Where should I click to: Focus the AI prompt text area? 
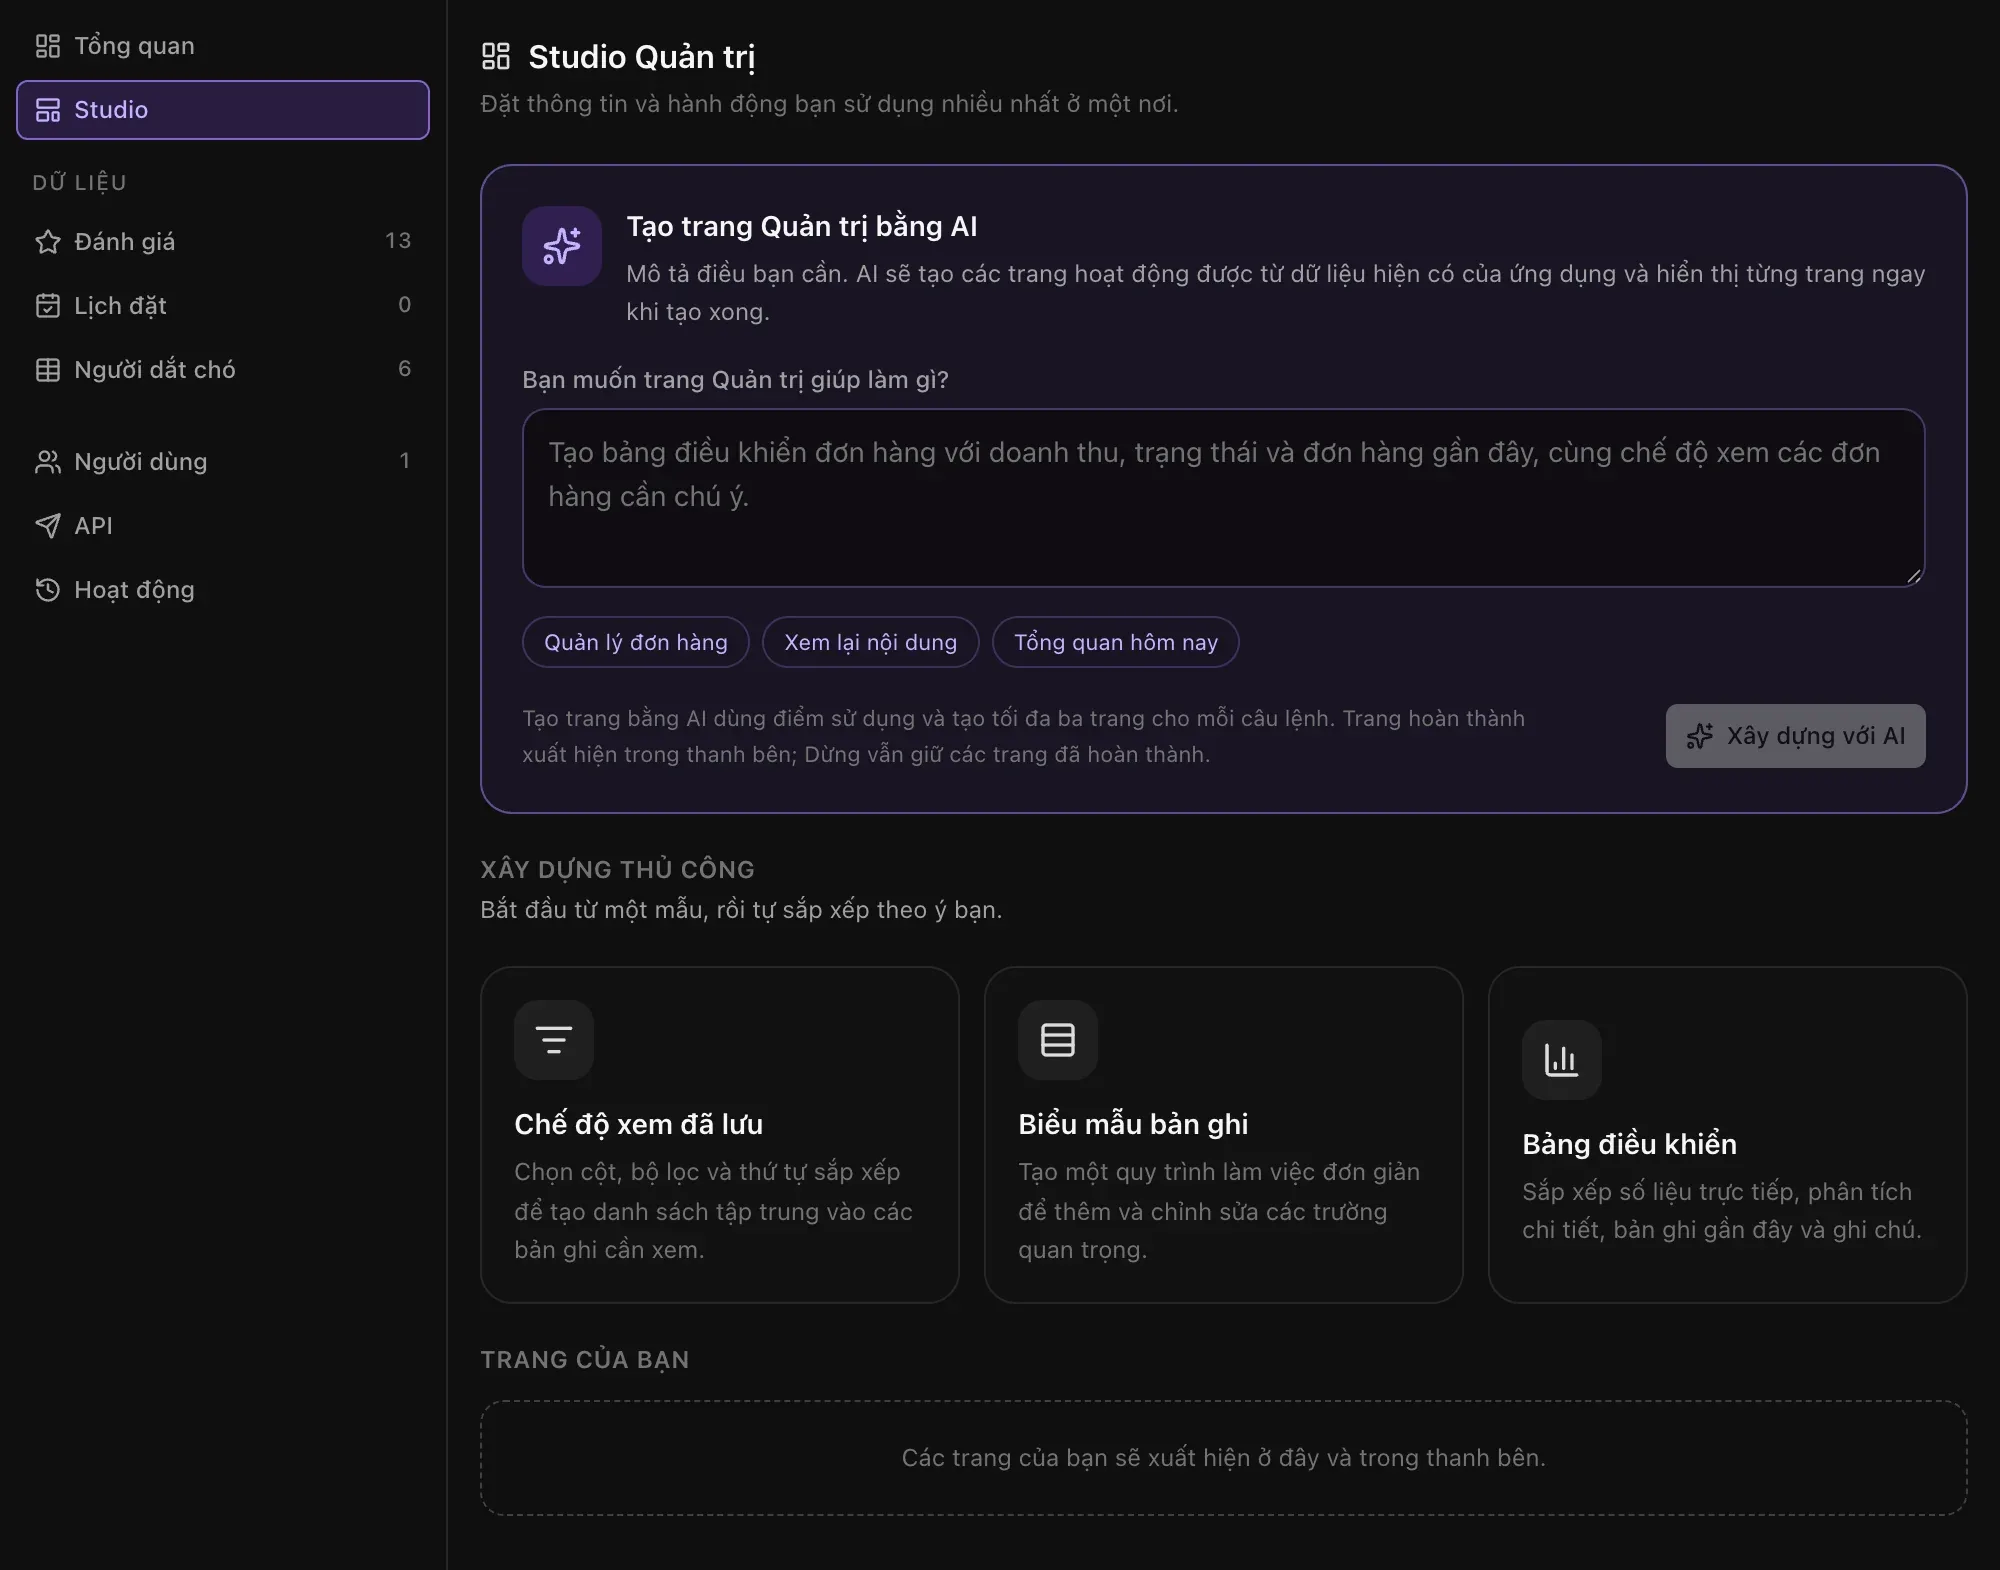tap(1223, 497)
